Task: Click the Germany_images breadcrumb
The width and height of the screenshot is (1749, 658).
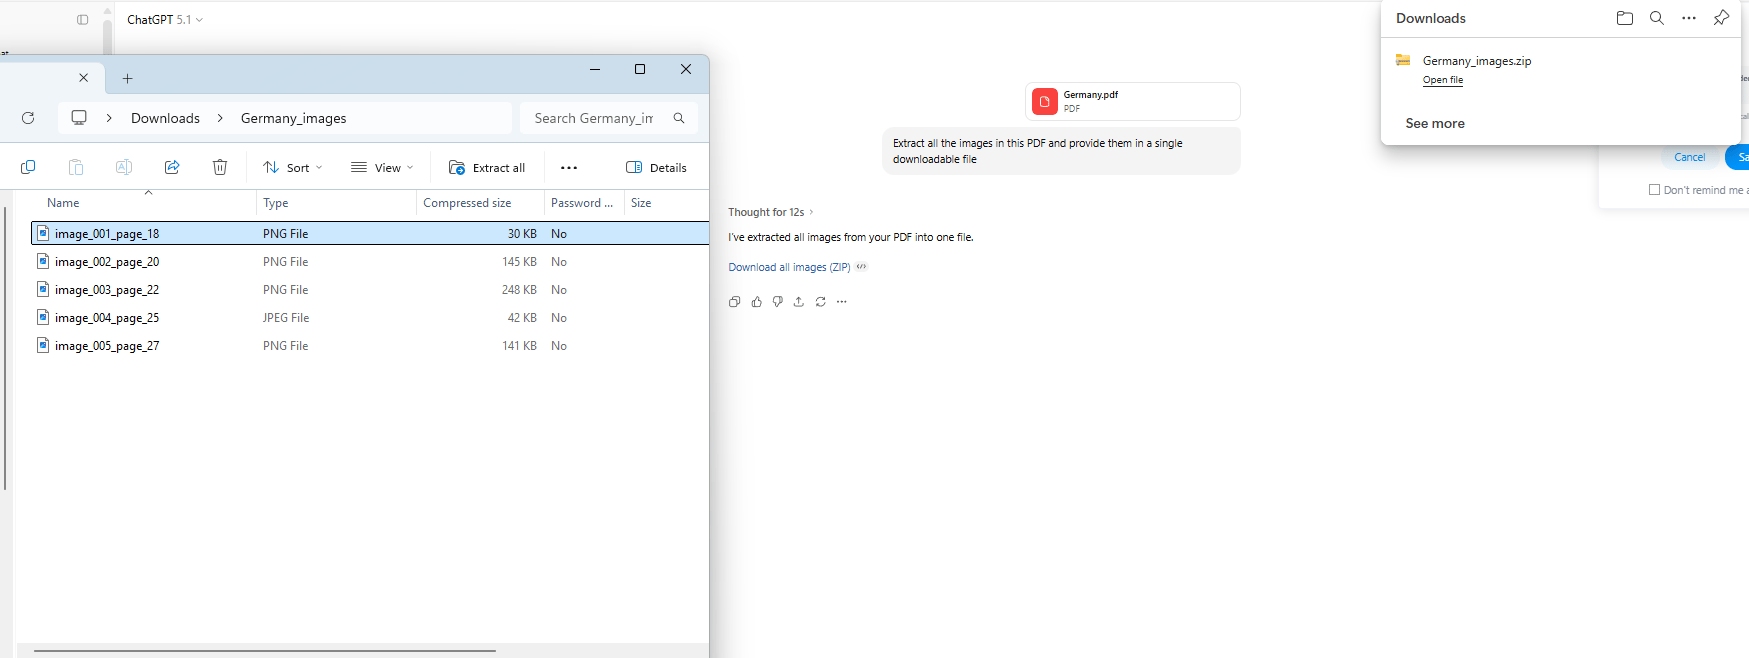Action: [294, 118]
